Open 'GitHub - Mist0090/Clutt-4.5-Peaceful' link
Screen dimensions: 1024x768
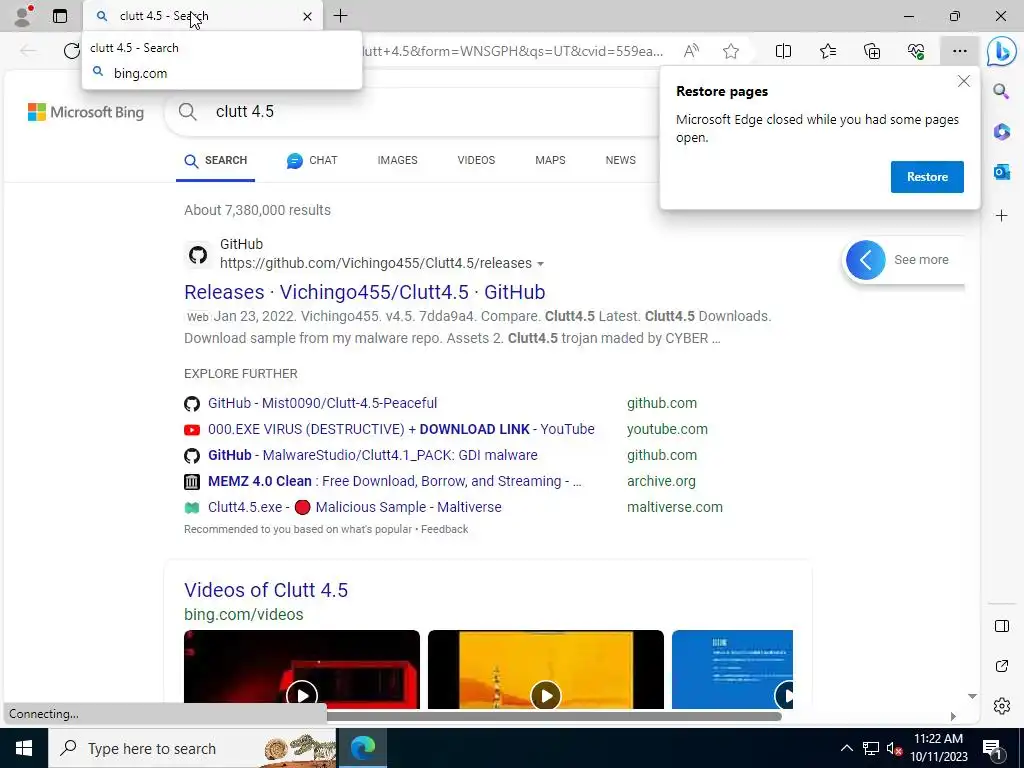coord(323,404)
